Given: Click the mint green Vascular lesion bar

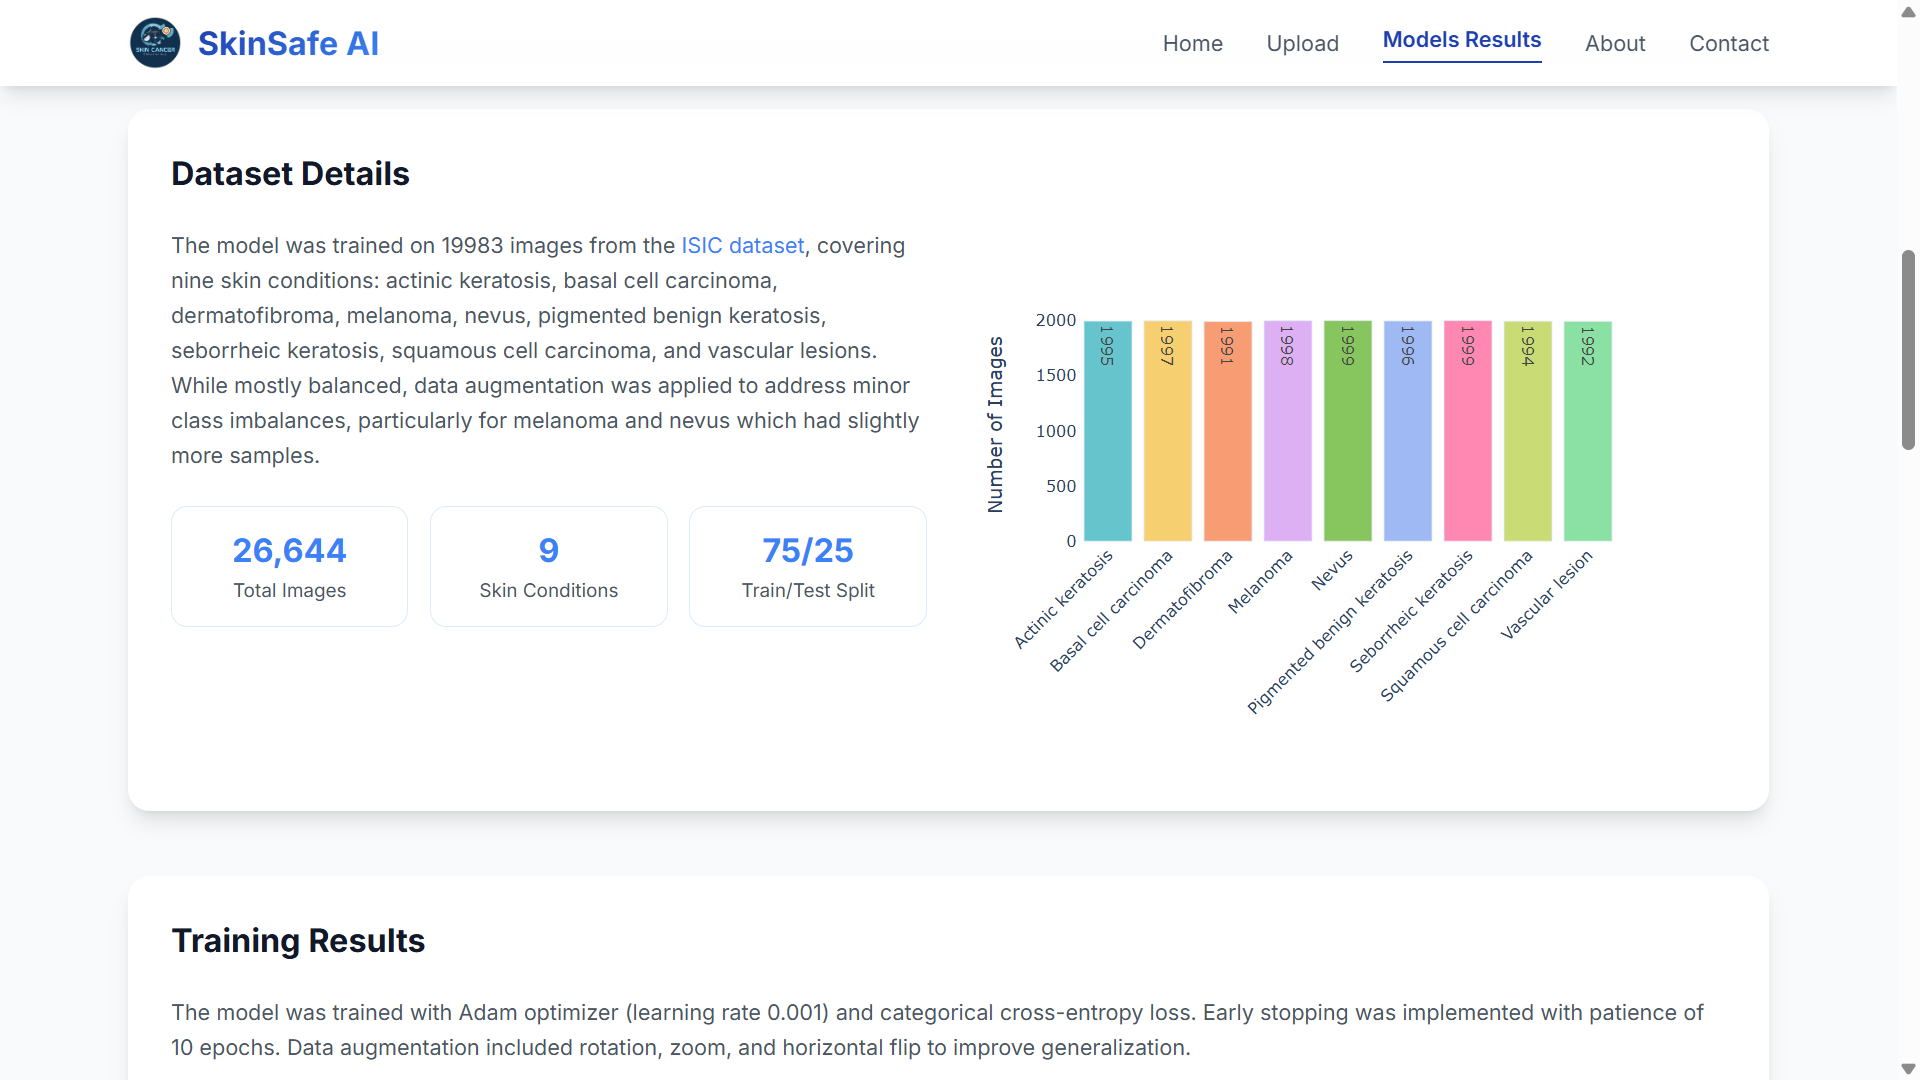Looking at the screenshot, I should [1587, 450].
